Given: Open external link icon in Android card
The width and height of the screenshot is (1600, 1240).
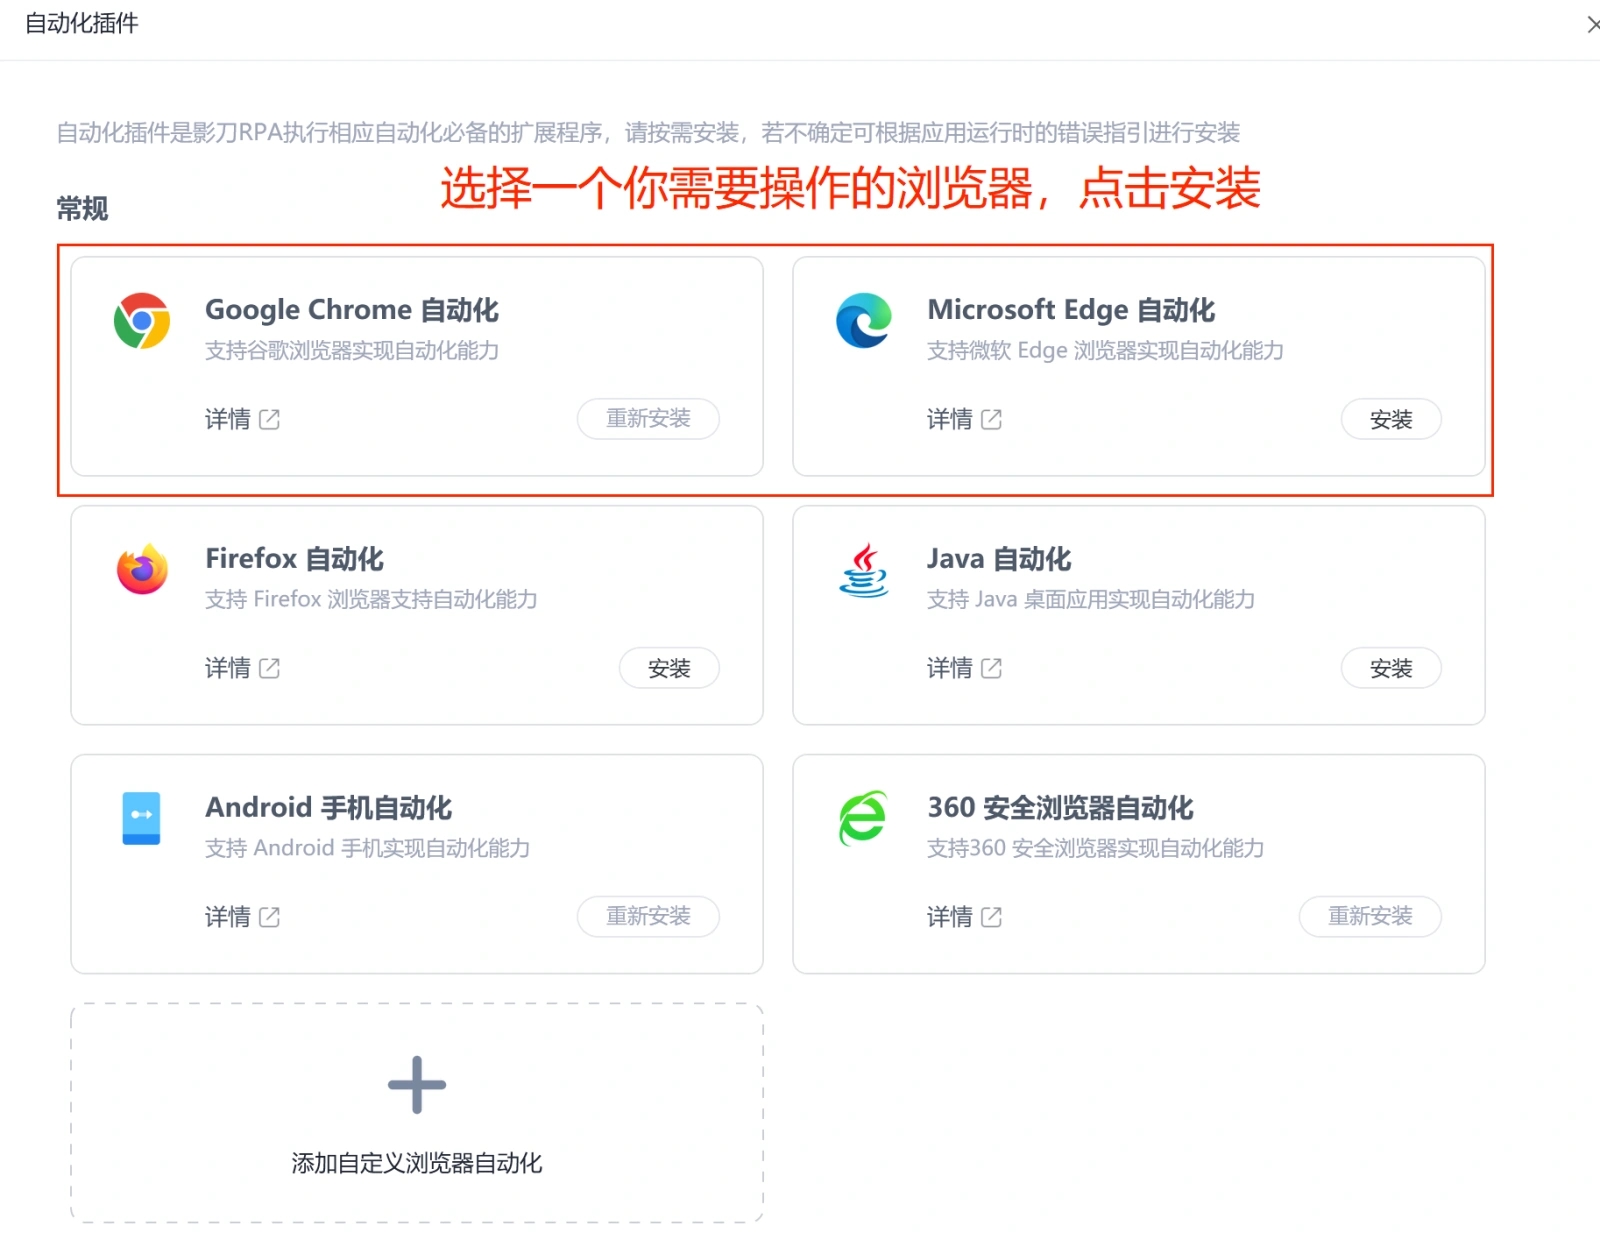Looking at the screenshot, I should click(x=269, y=917).
